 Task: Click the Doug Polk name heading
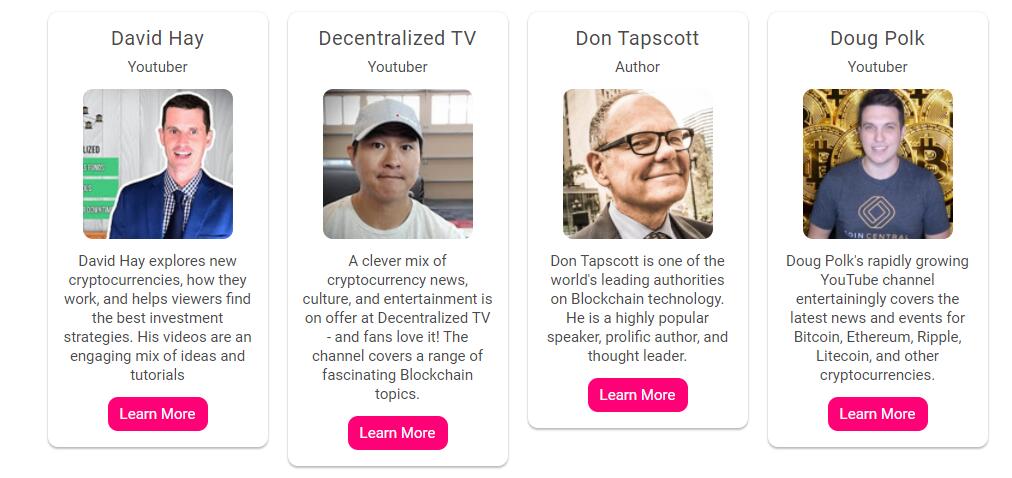[x=878, y=38]
